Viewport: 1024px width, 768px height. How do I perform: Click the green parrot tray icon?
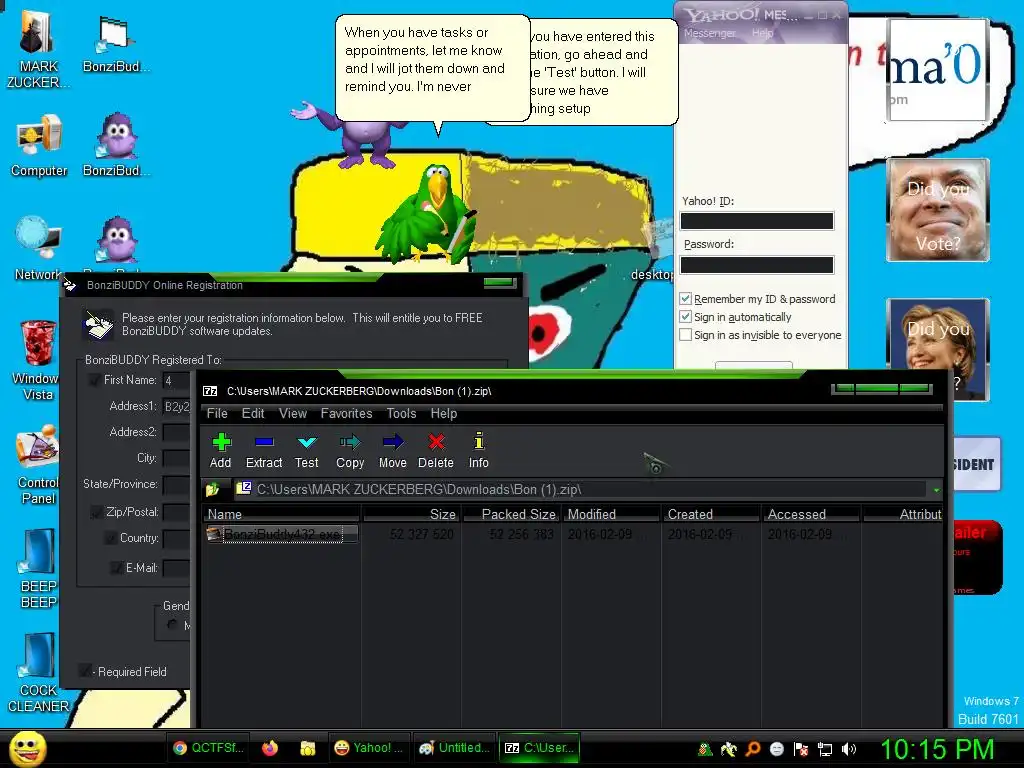(x=705, y=749)
